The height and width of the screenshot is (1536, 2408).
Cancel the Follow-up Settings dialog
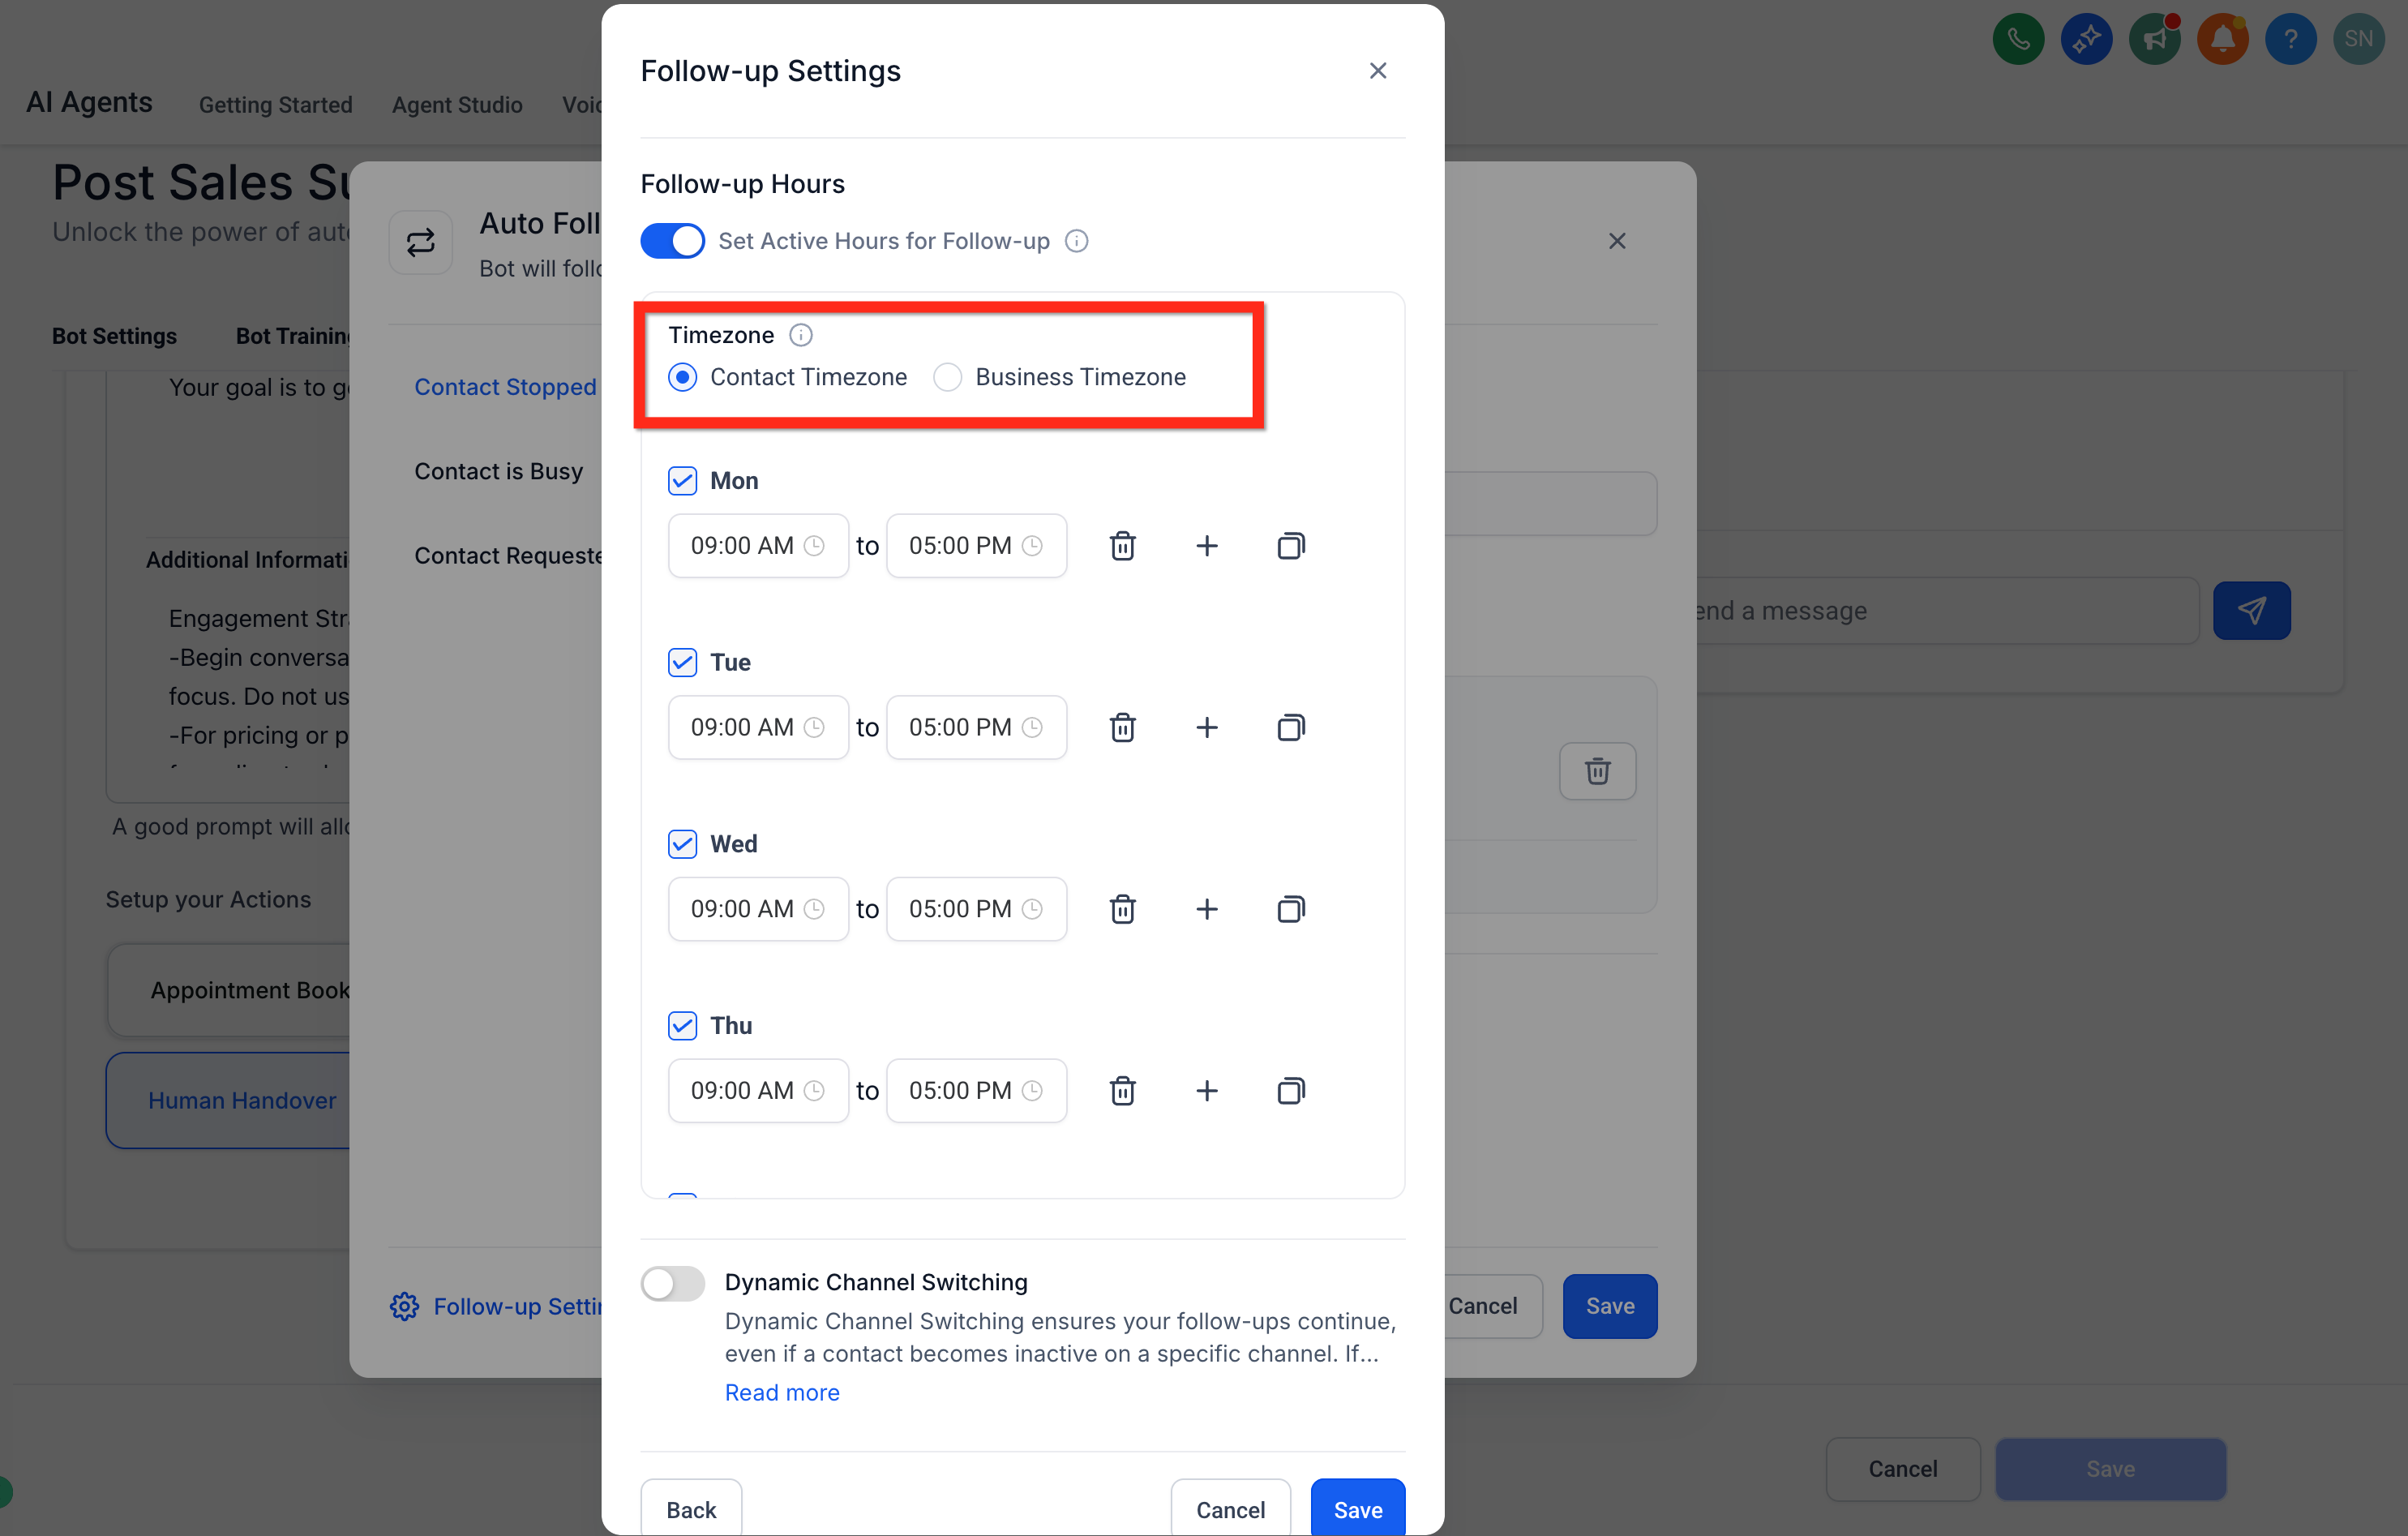(1230, 1509)
